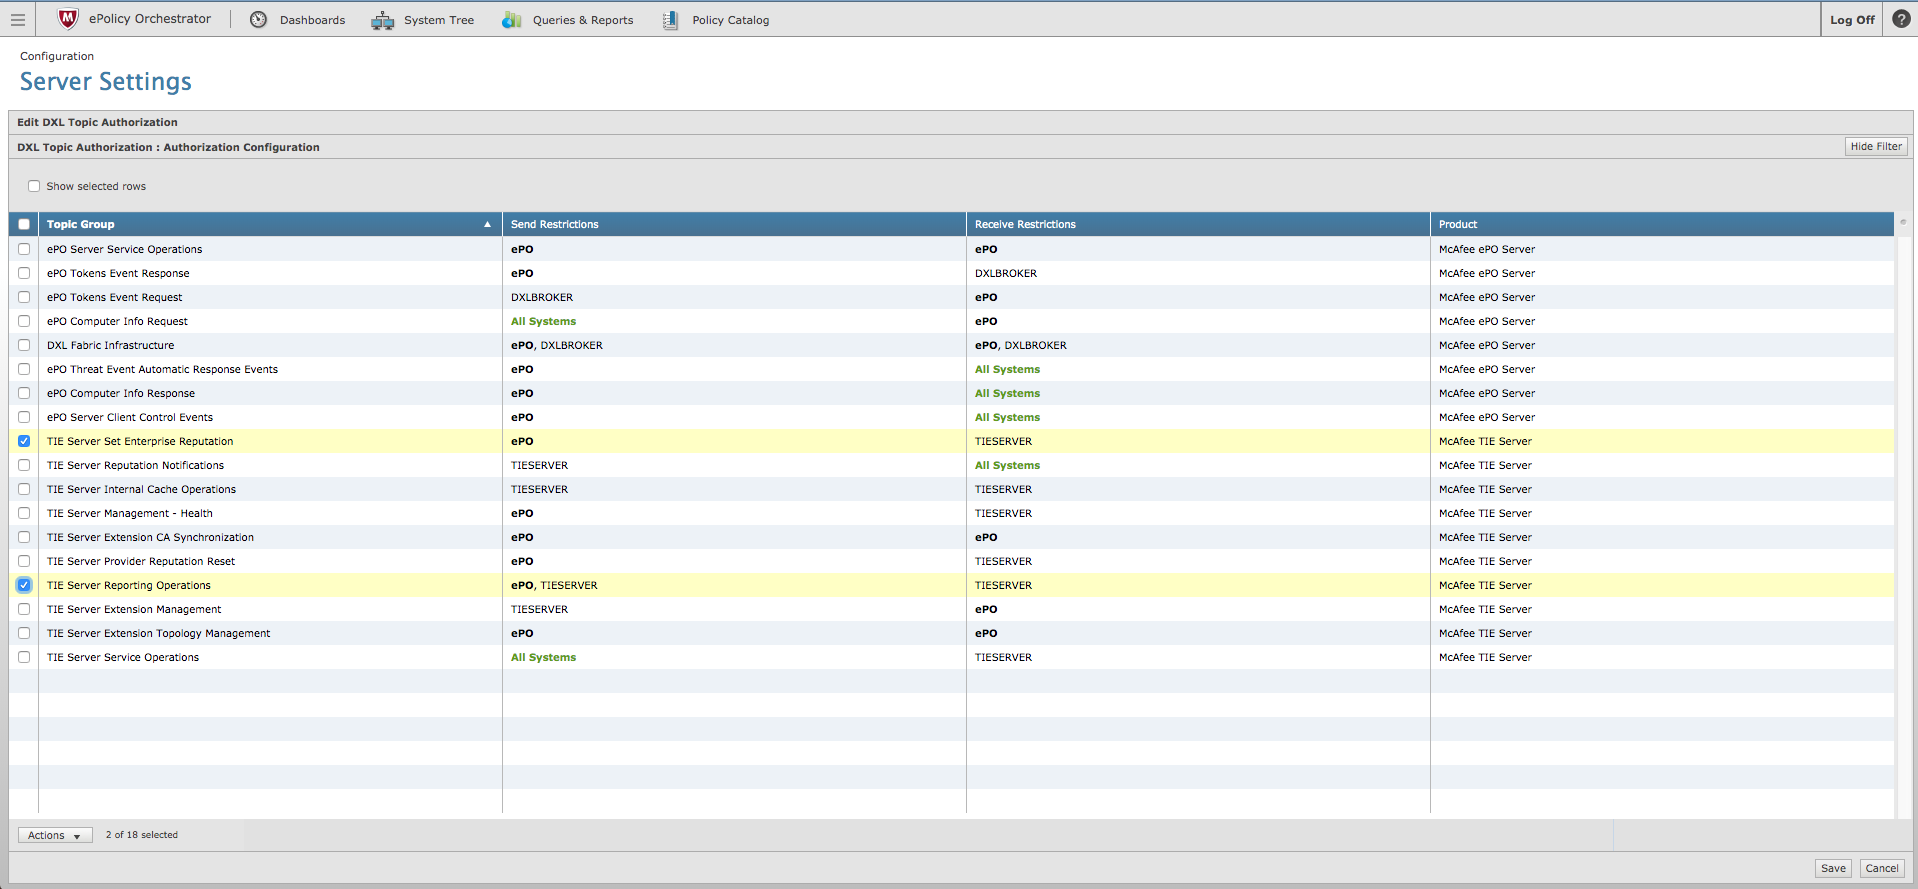The image size is (1918, 889).
Task: Click the Queries & Reports chart icon
Action: [512, 20]
